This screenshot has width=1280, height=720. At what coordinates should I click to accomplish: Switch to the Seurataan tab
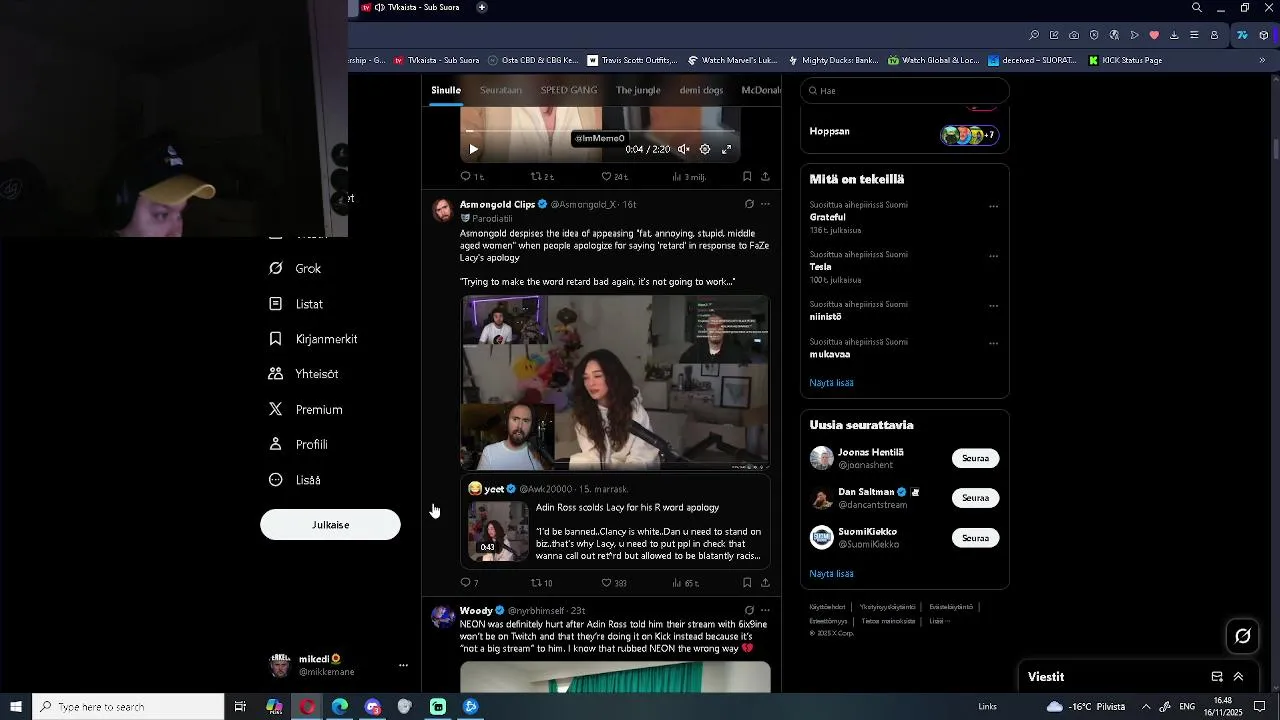click(x=501, y=90)
